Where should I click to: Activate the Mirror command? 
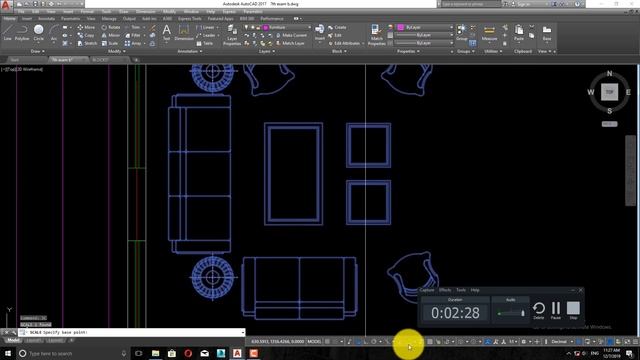click(x=111, y=36)
